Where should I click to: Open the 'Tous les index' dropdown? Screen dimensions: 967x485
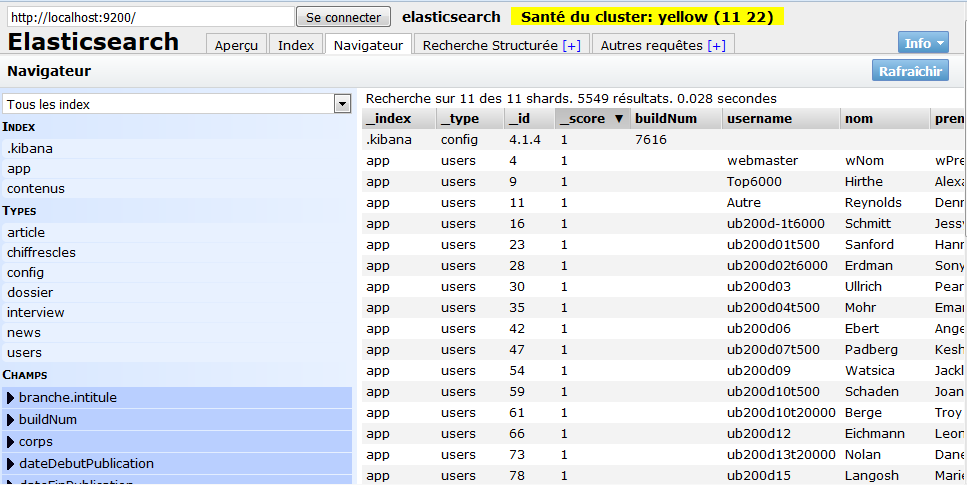[342, 104]
